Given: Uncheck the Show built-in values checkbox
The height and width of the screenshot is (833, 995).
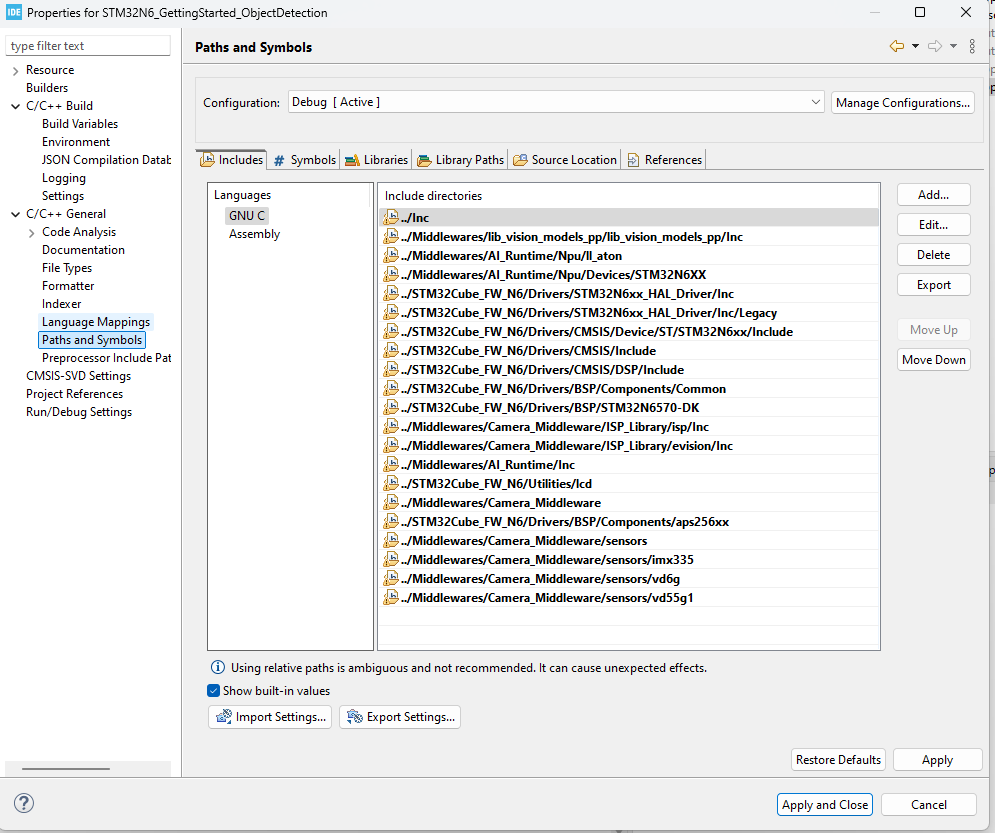Looking at the screenshot, I should 213,690.
